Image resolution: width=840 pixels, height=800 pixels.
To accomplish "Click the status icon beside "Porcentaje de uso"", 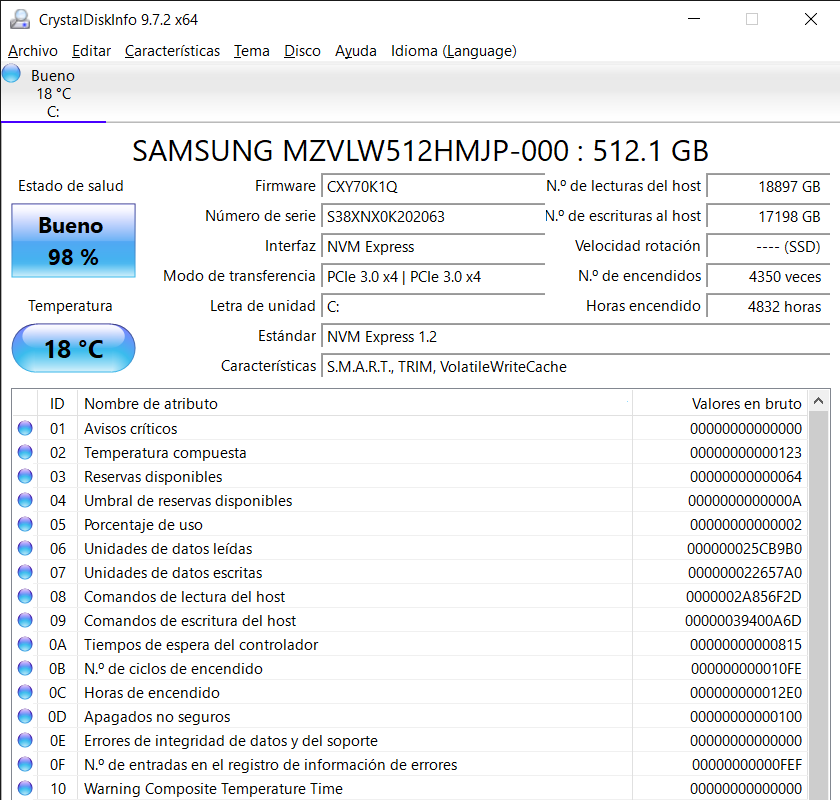I will (24, 525).
